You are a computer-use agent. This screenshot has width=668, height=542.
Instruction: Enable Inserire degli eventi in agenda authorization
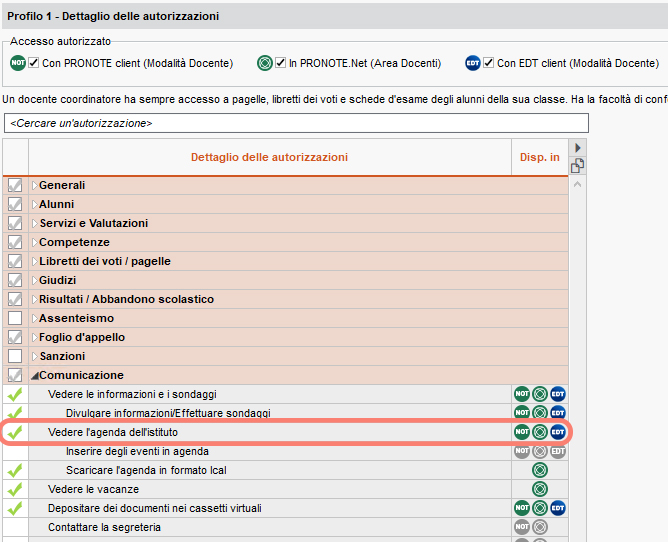15,451
